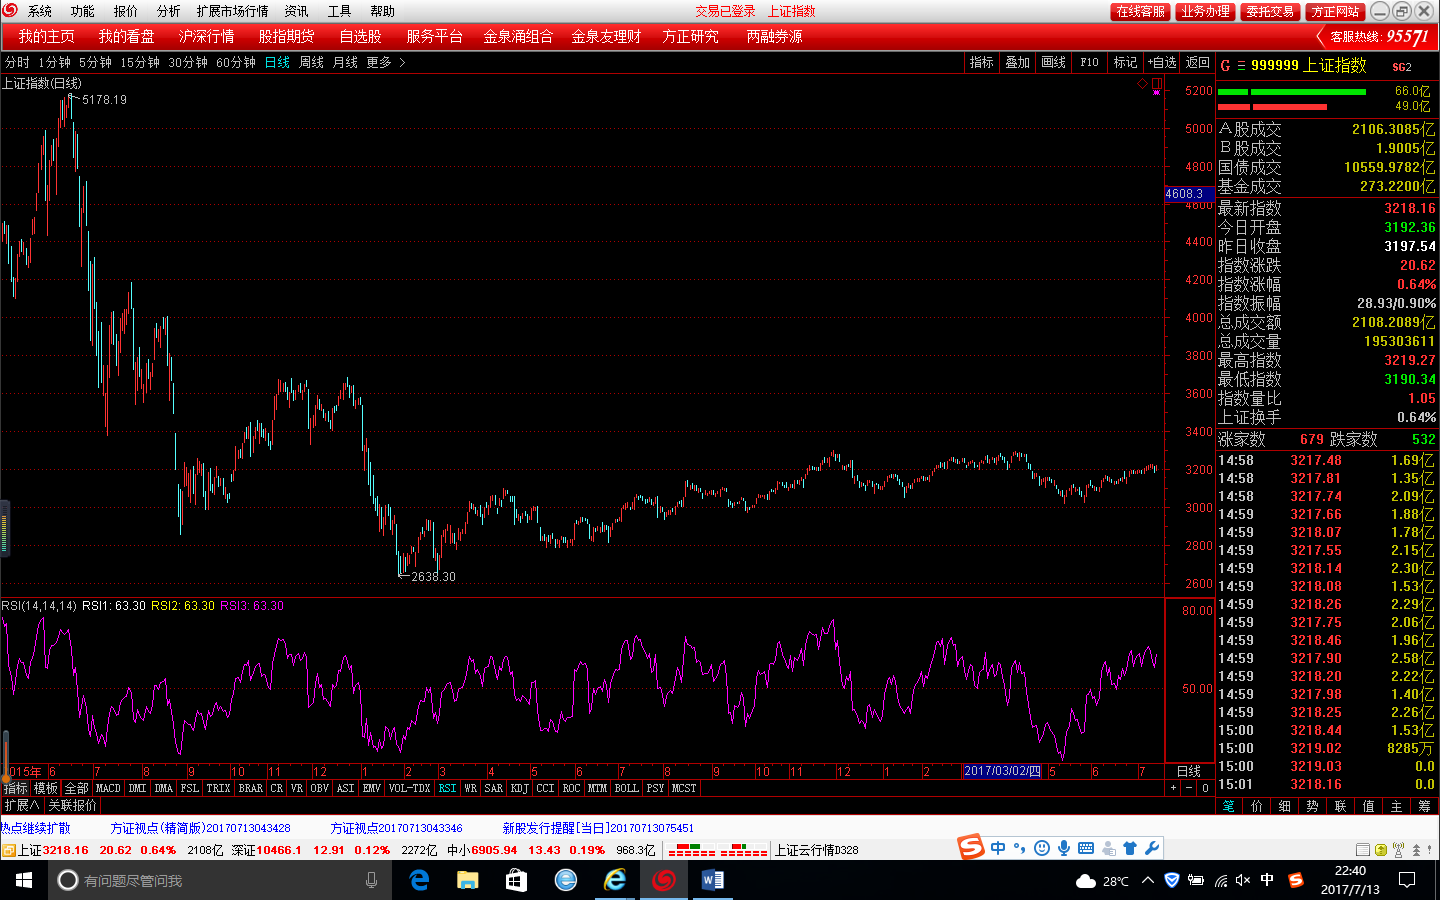Click yellow icon before 上证 in status bar
1440x900 pixels.
8,850
